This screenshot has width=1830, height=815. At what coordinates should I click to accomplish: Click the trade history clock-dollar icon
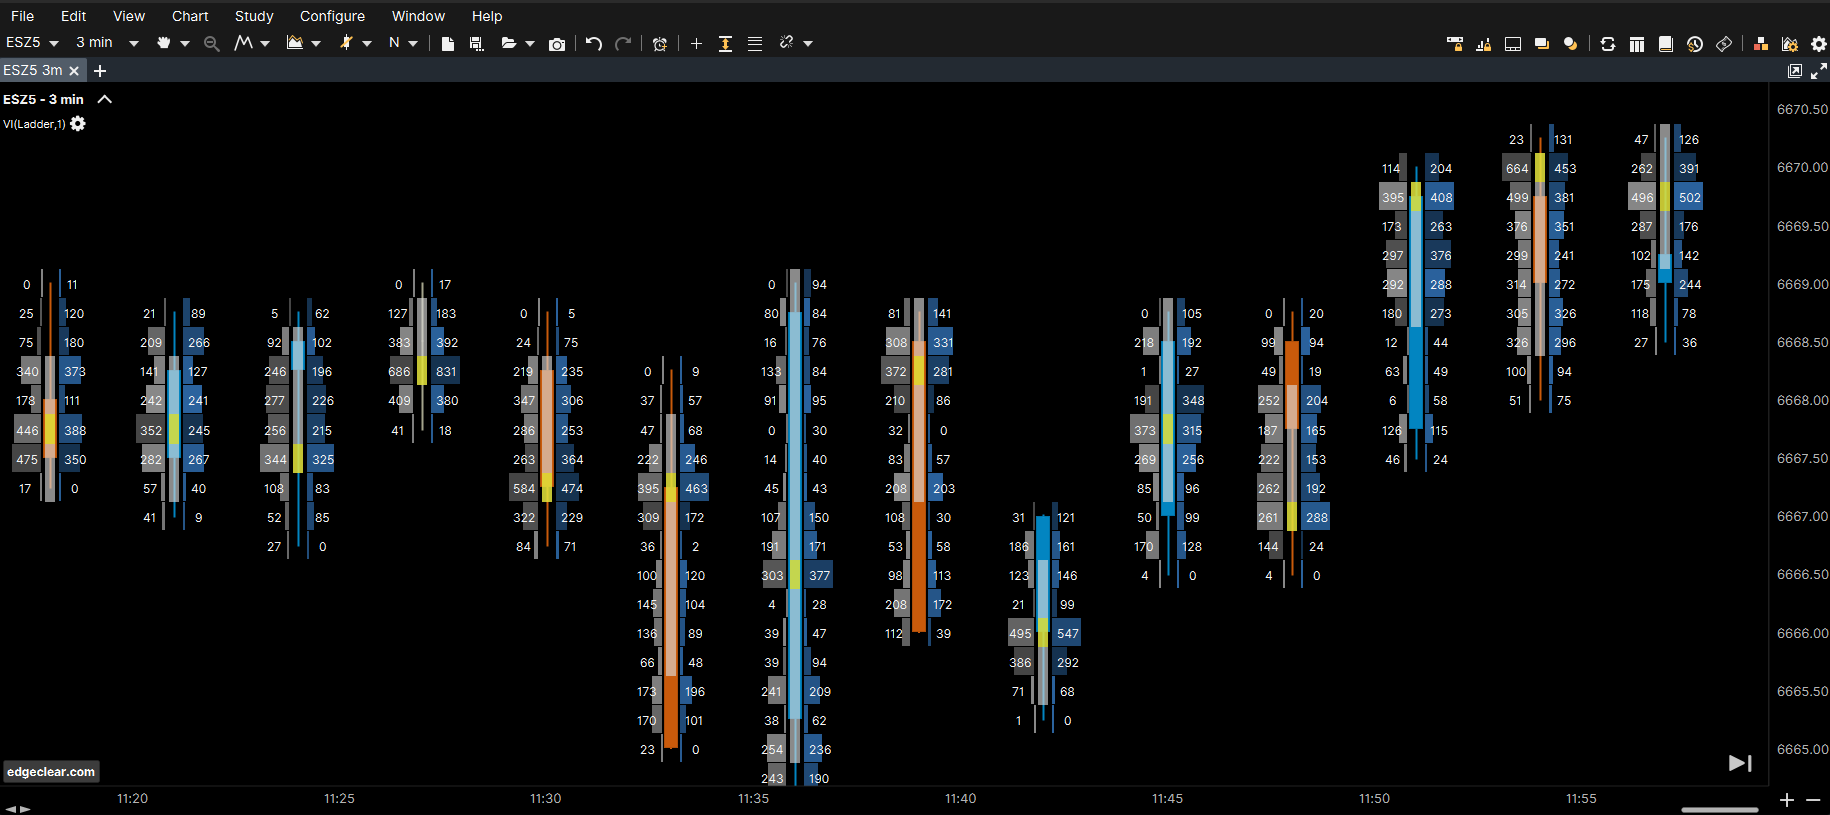pyautogui.click(x=1695, y=44)
